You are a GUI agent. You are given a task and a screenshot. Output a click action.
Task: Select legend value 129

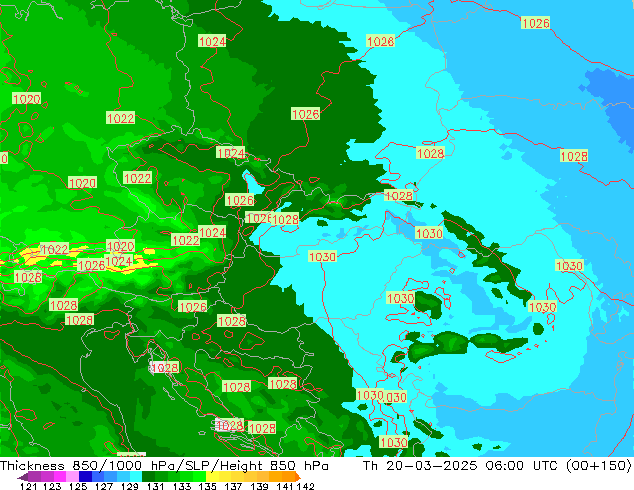(129, 486)
